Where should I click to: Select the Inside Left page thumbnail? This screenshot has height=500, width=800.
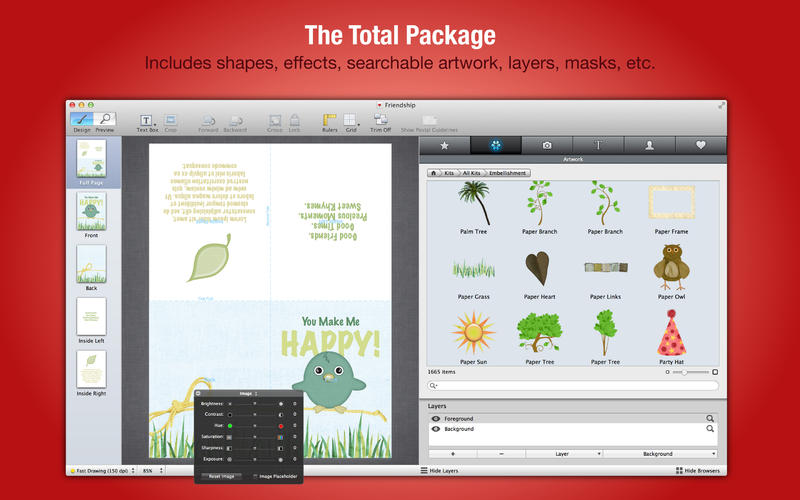tap(91, 316)
